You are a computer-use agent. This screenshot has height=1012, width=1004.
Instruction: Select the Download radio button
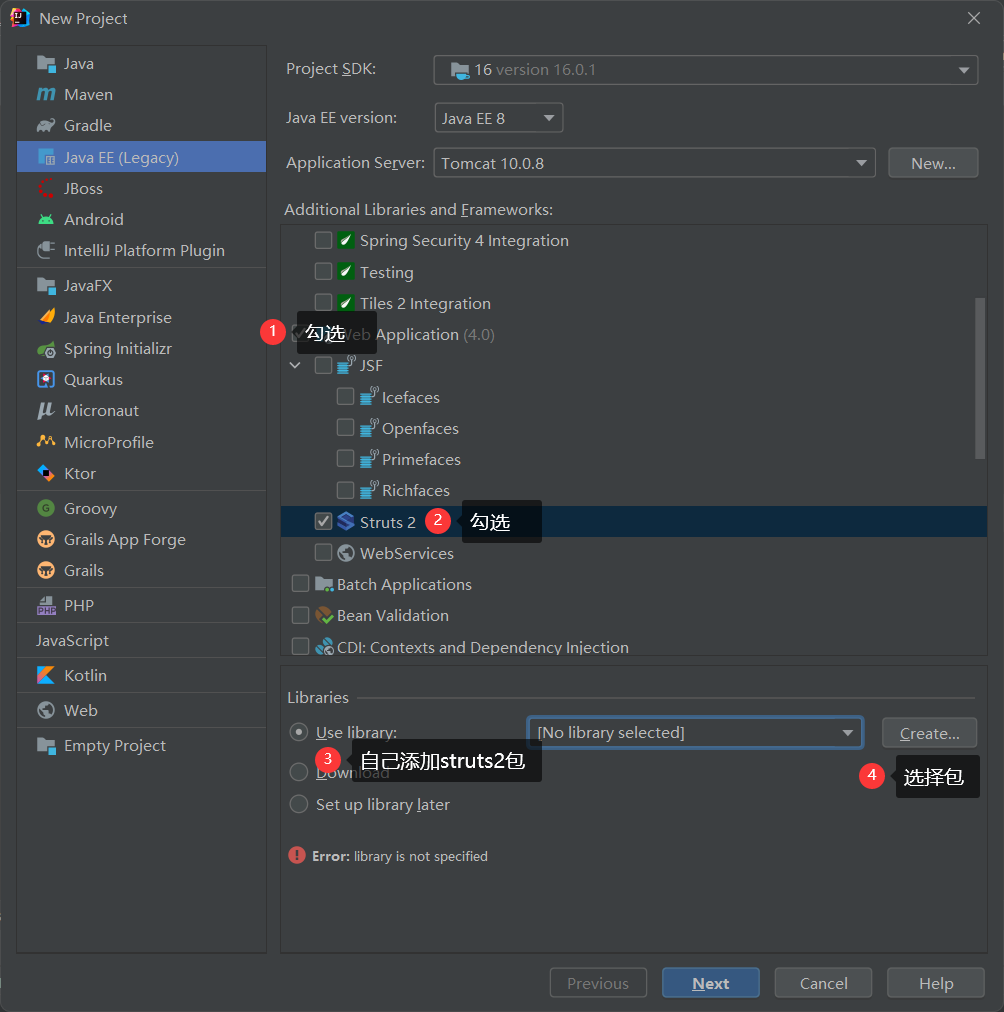click(299, 772)
